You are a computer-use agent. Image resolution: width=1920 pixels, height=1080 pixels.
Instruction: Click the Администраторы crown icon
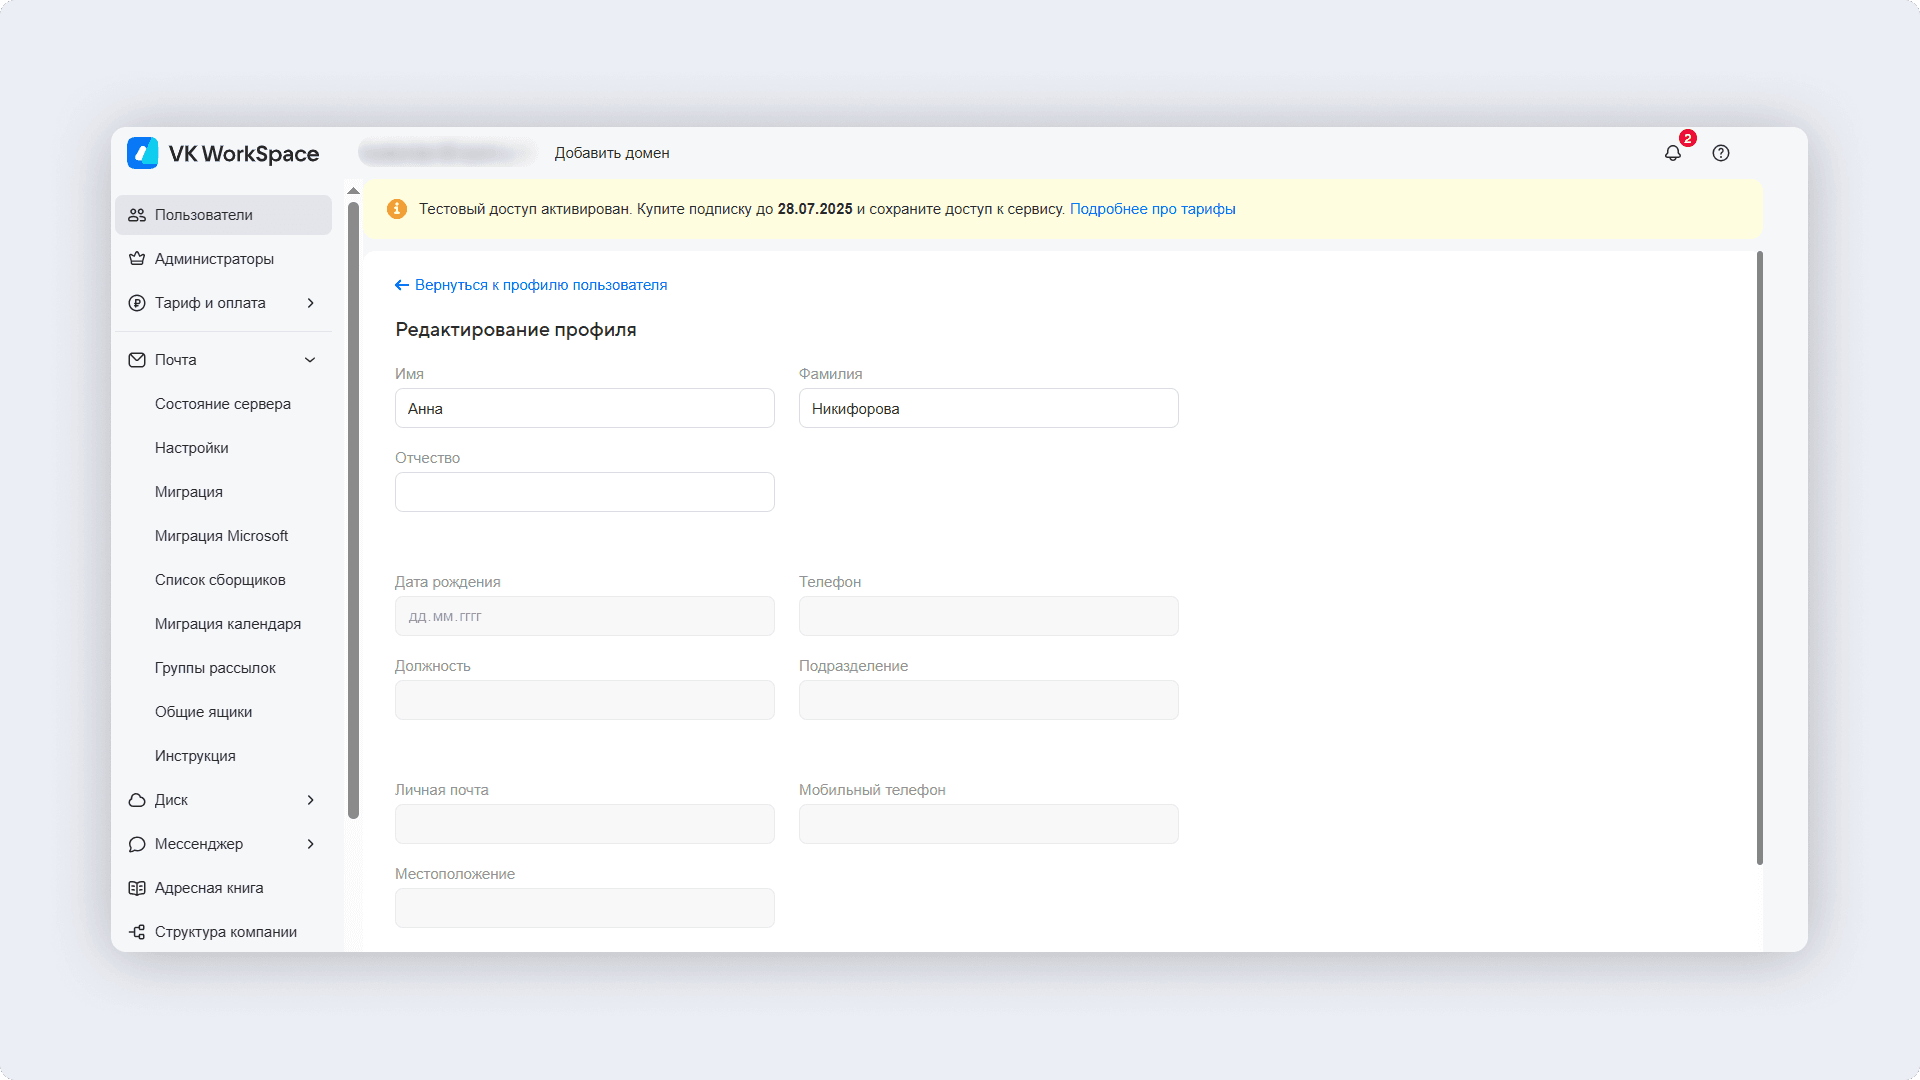(137, 259)
